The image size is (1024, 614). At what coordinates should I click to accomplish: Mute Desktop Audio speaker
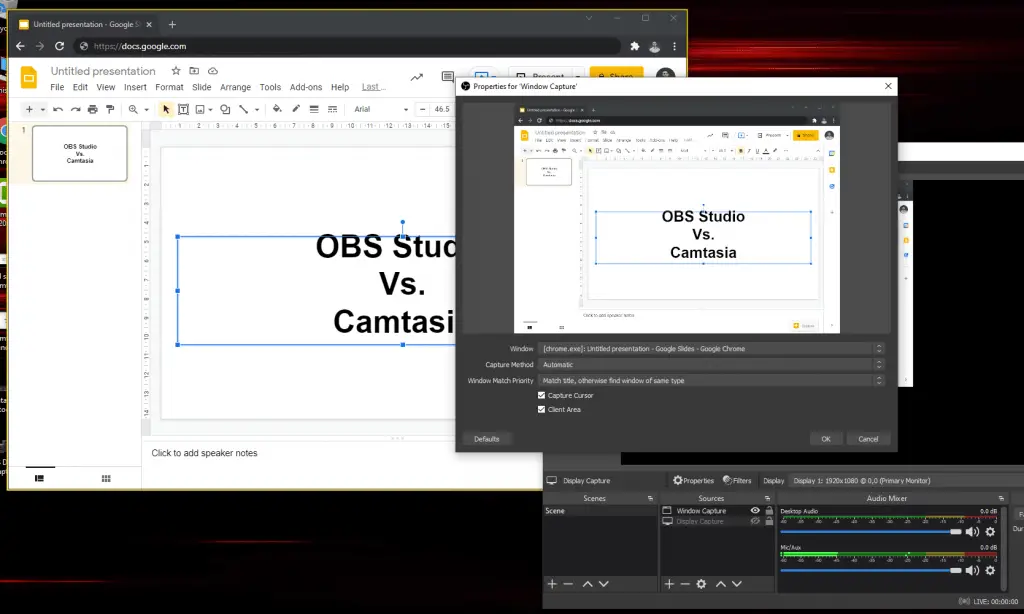(972, 532)
